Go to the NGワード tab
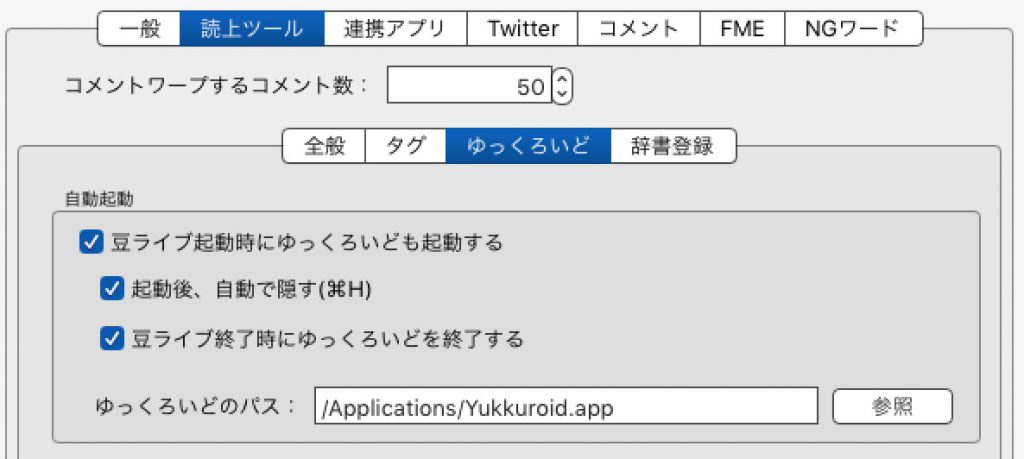 pos(854,28)
